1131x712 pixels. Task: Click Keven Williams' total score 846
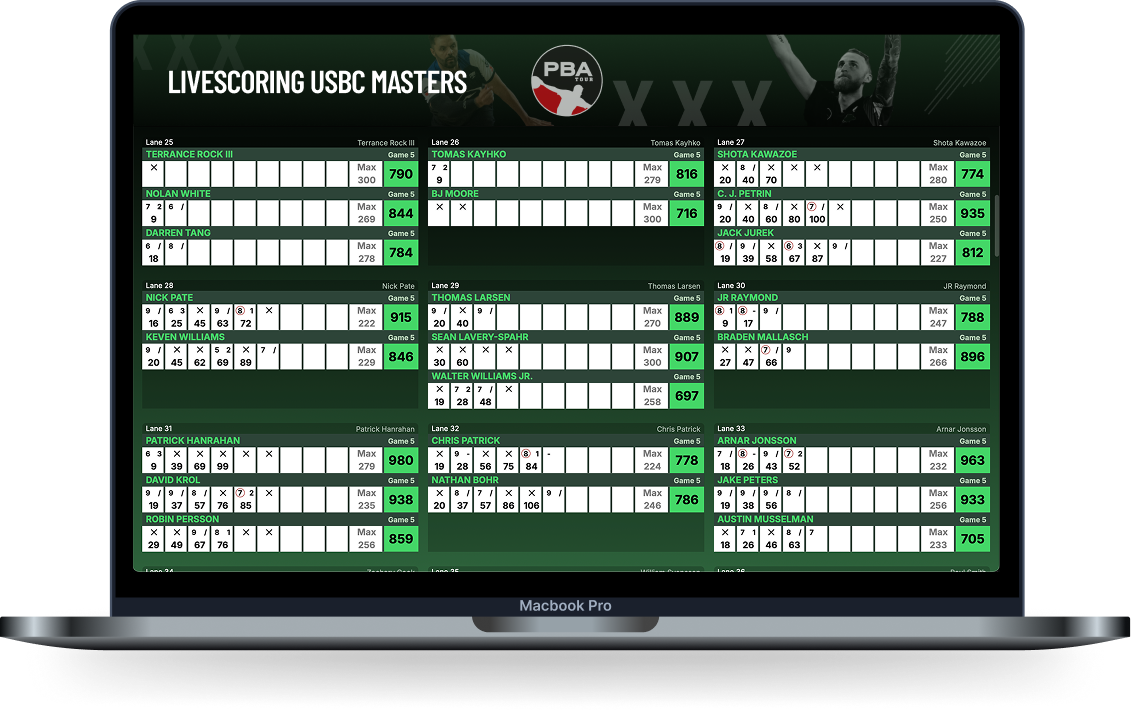(x=400, y=357)
